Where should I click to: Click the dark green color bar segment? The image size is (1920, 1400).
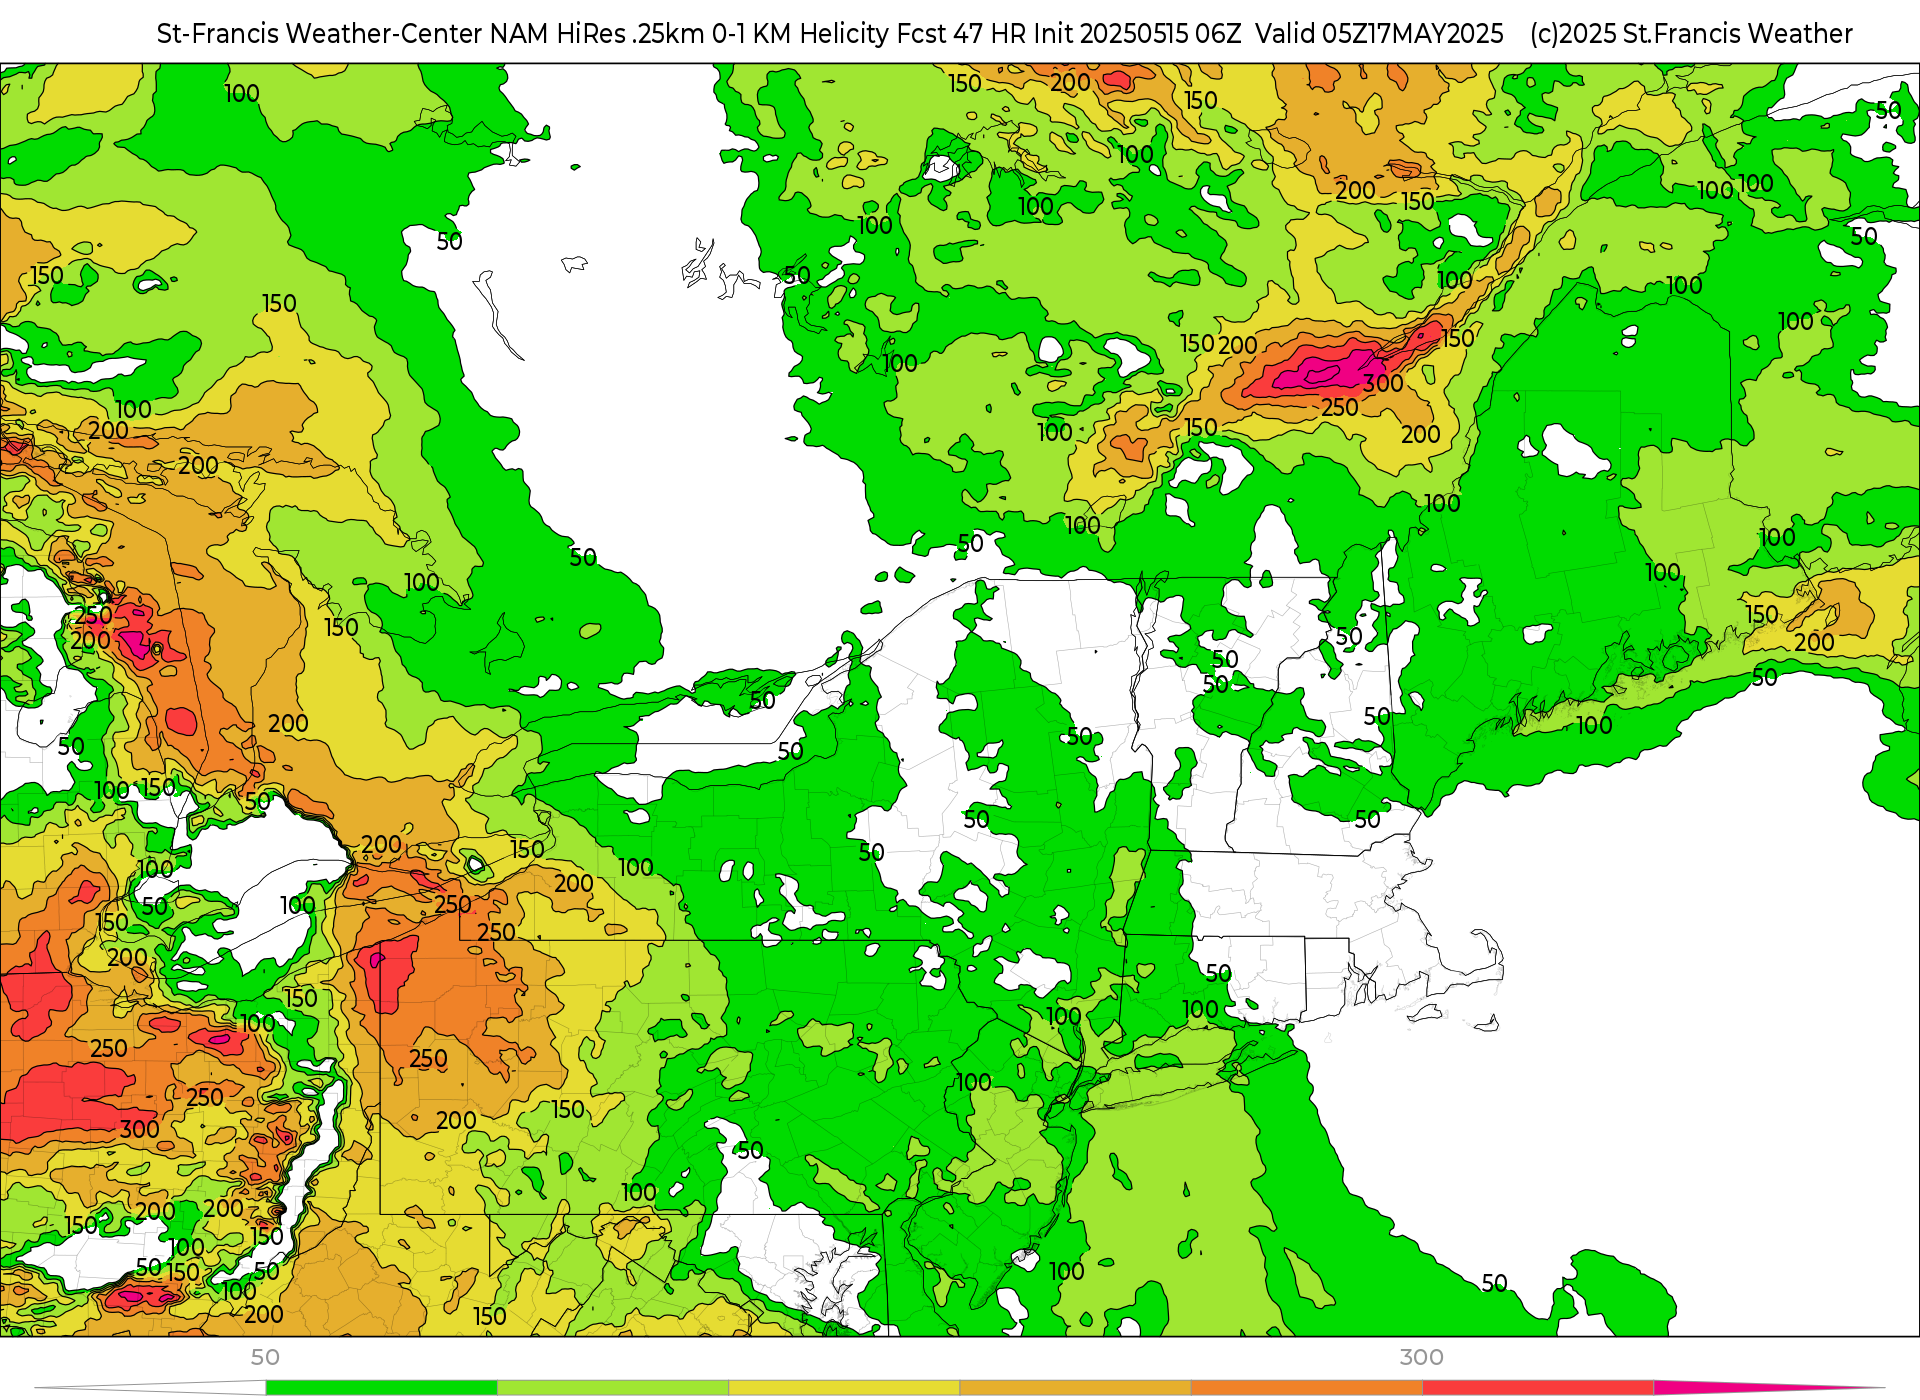381,1388
